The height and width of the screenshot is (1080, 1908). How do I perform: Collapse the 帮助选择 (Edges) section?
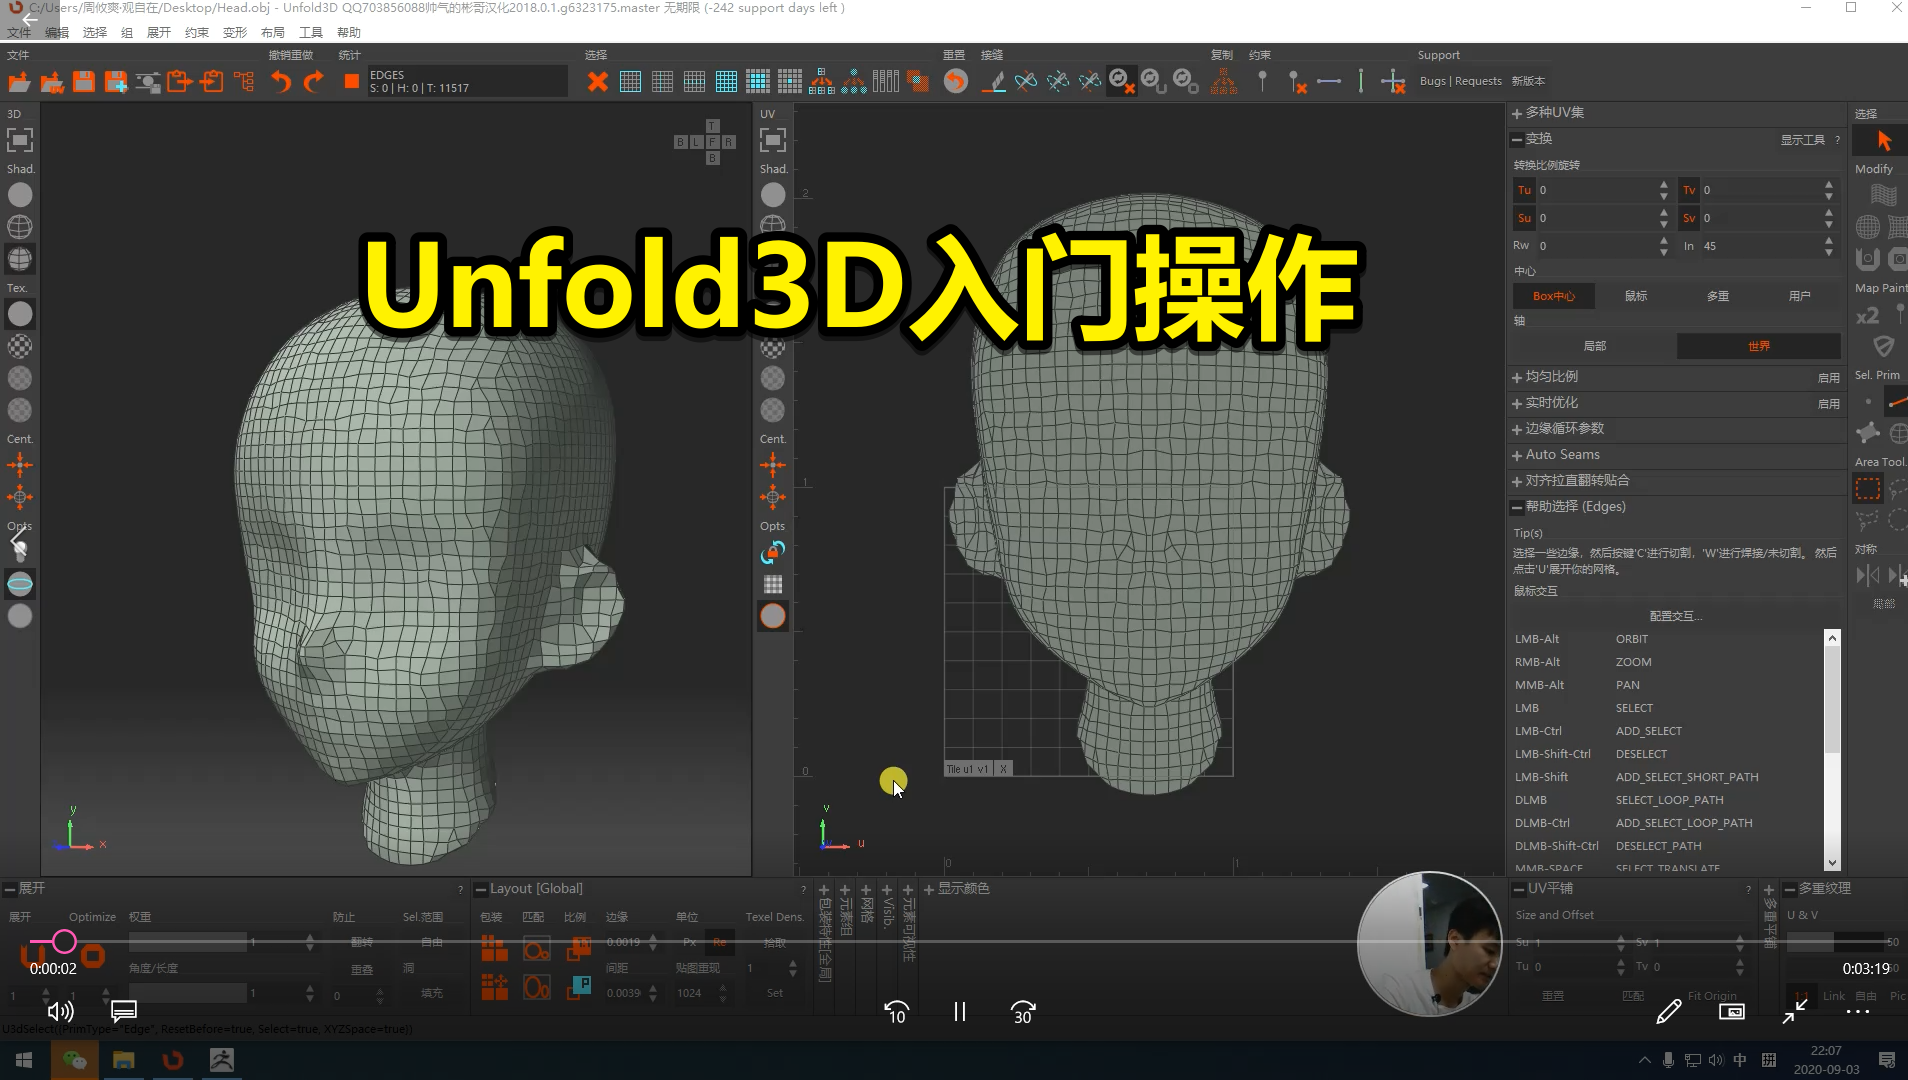1517,507
